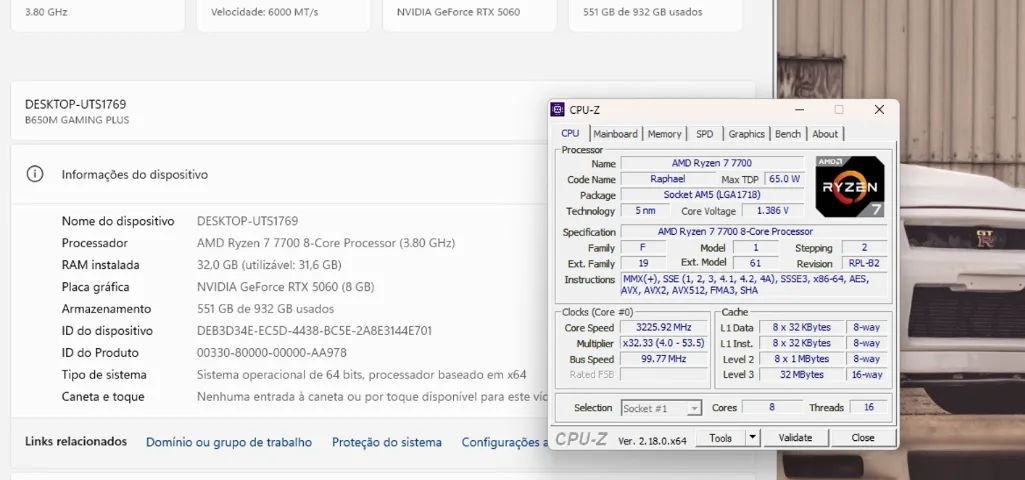Click the Tools button
1025x480 pixels.
pos(720,437)
